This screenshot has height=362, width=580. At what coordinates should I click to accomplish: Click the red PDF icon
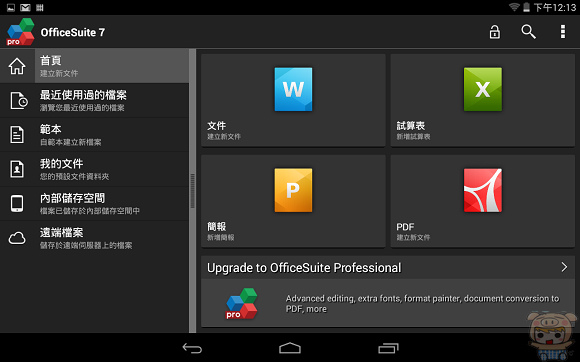[483, 190]
